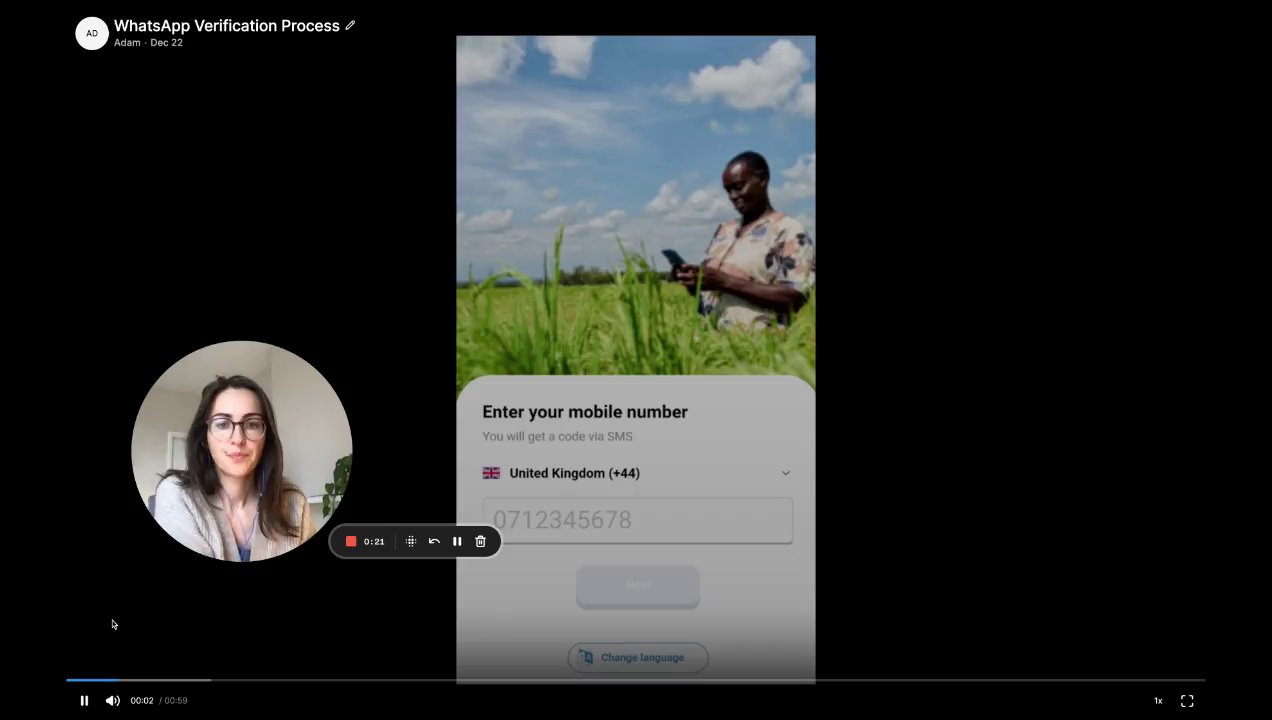Open United Kingdom (+44) country dropdown
1272x720 pixels.
tap(637, 473)
